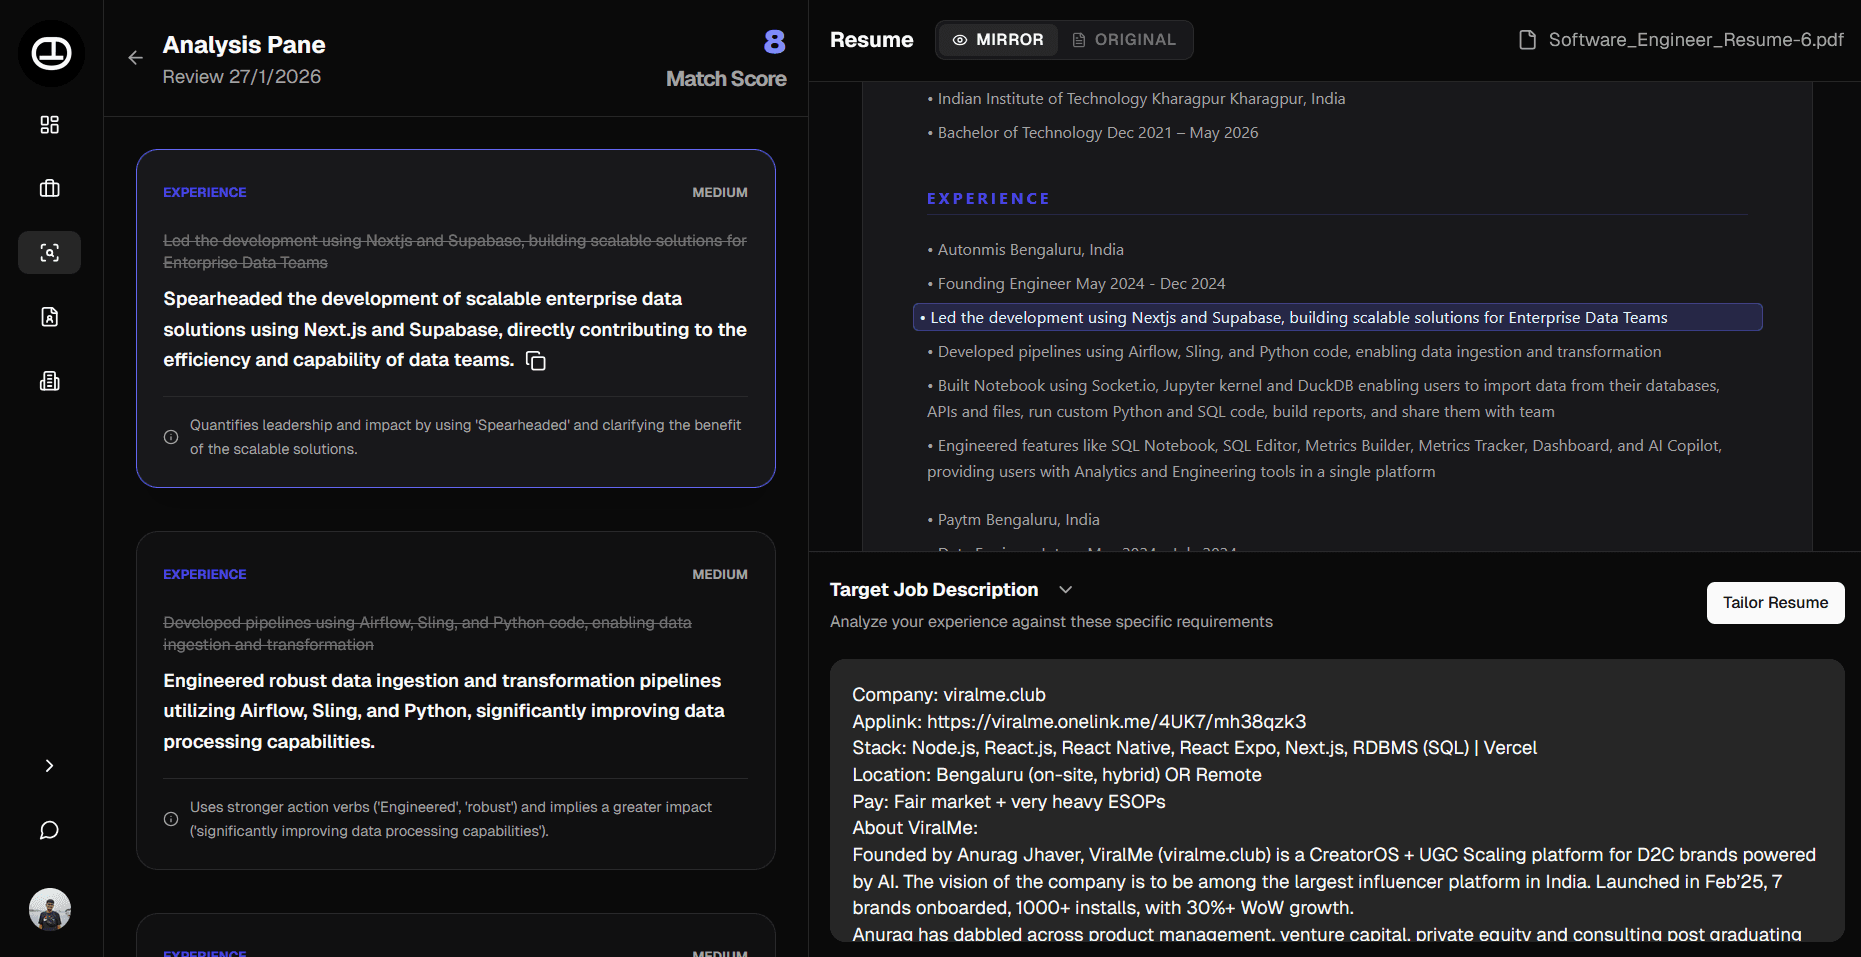1861x957 pixels.
Task: Click the info icon beside 'Quantifies leadership' note
Action: click(x=171, y=437)
